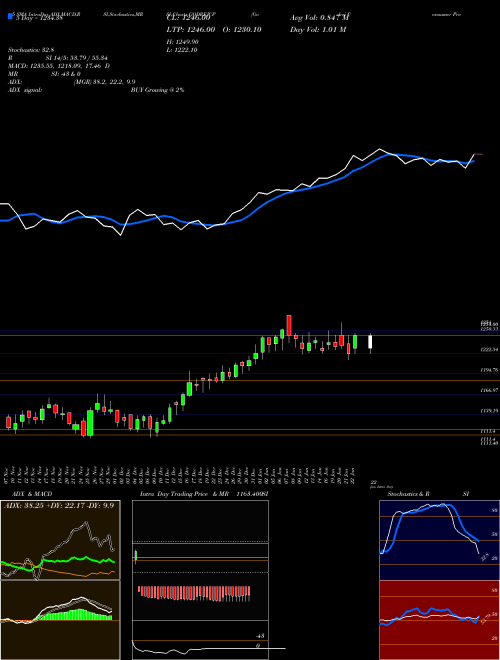Image resolution: width=500 pixels, height=660 pixels.
Task: Click the green intraday candle in the middle panel
Action: pos(136,556)
